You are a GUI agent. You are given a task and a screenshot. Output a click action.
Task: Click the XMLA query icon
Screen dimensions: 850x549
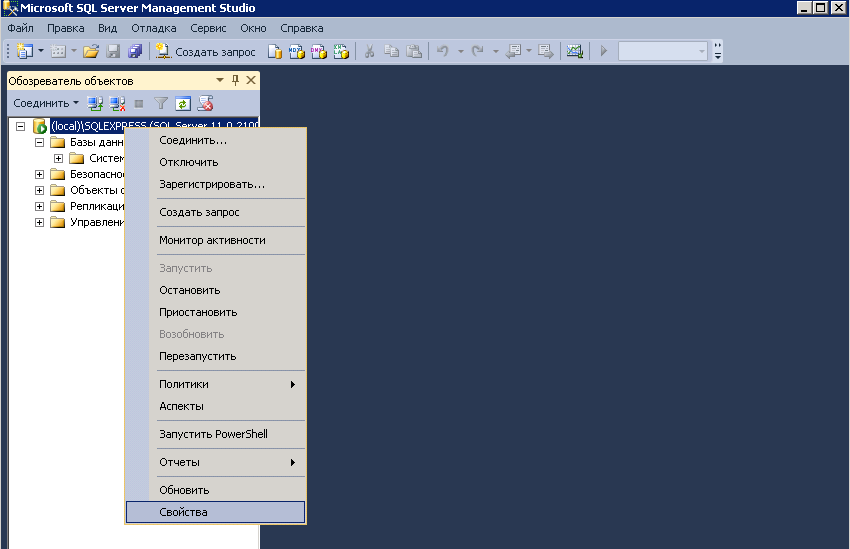[341, 51]
